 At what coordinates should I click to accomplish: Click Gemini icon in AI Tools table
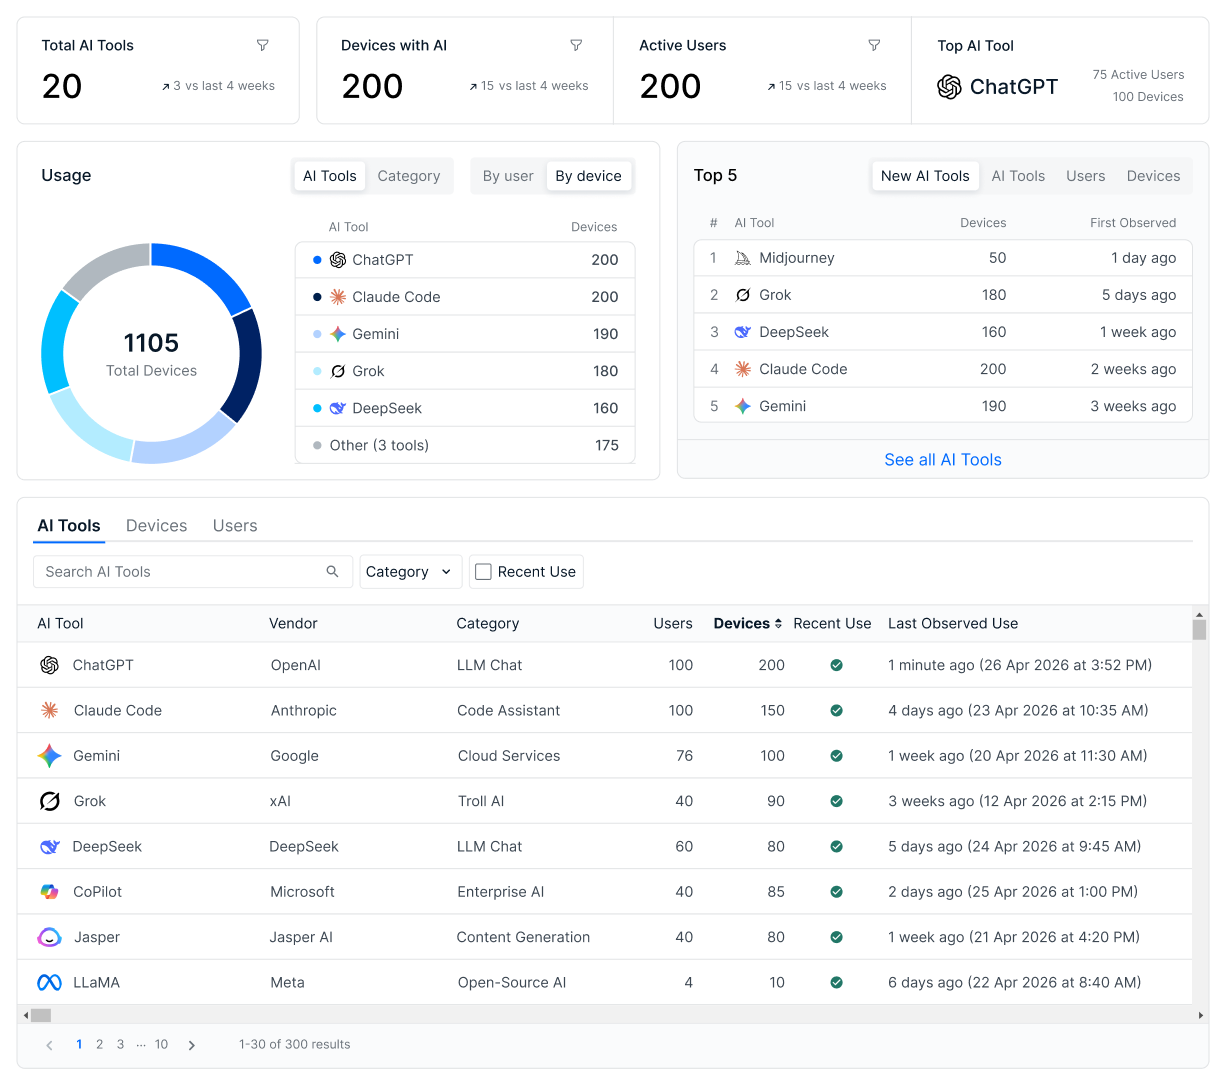(x=49, y=756)
